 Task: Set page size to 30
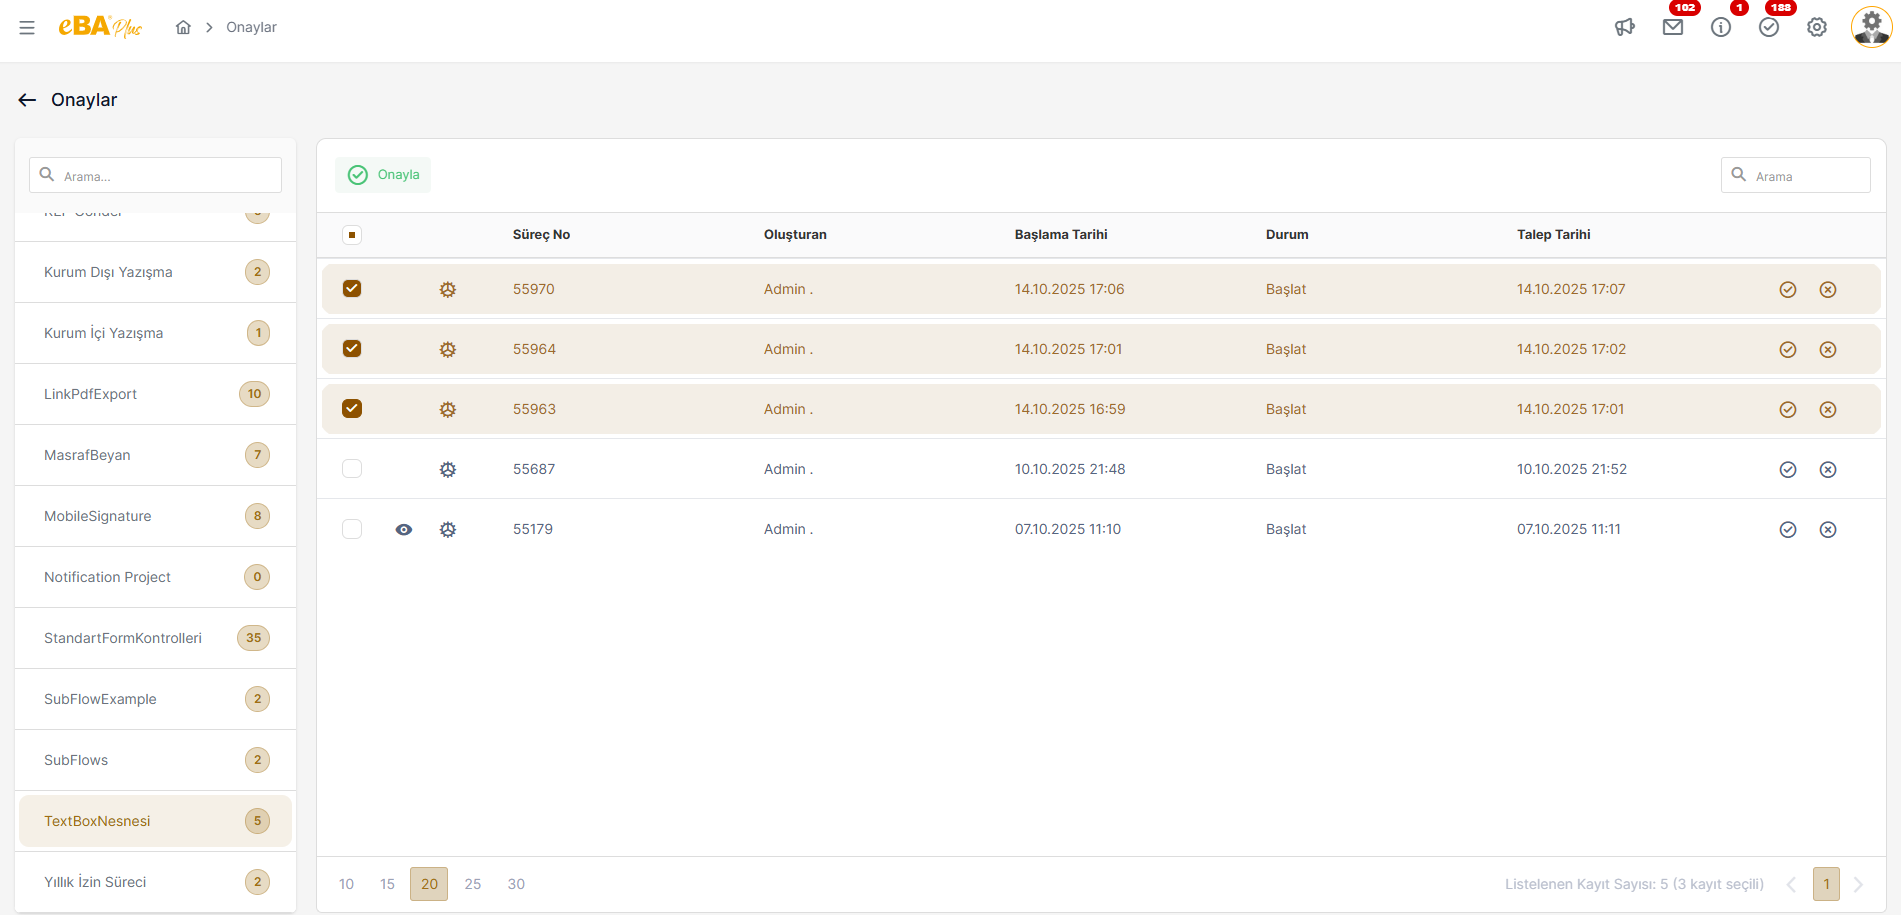click(x=516, y=885)
